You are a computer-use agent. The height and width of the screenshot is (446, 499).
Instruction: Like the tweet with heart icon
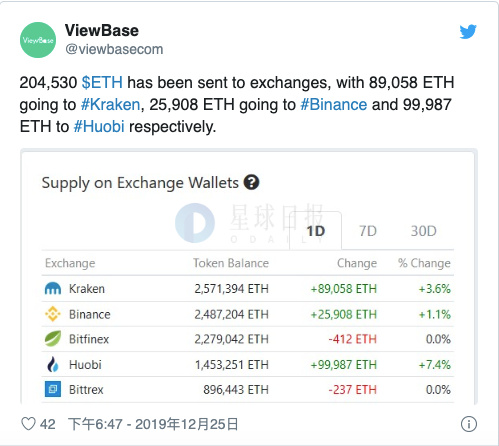(x=28, y=424)
